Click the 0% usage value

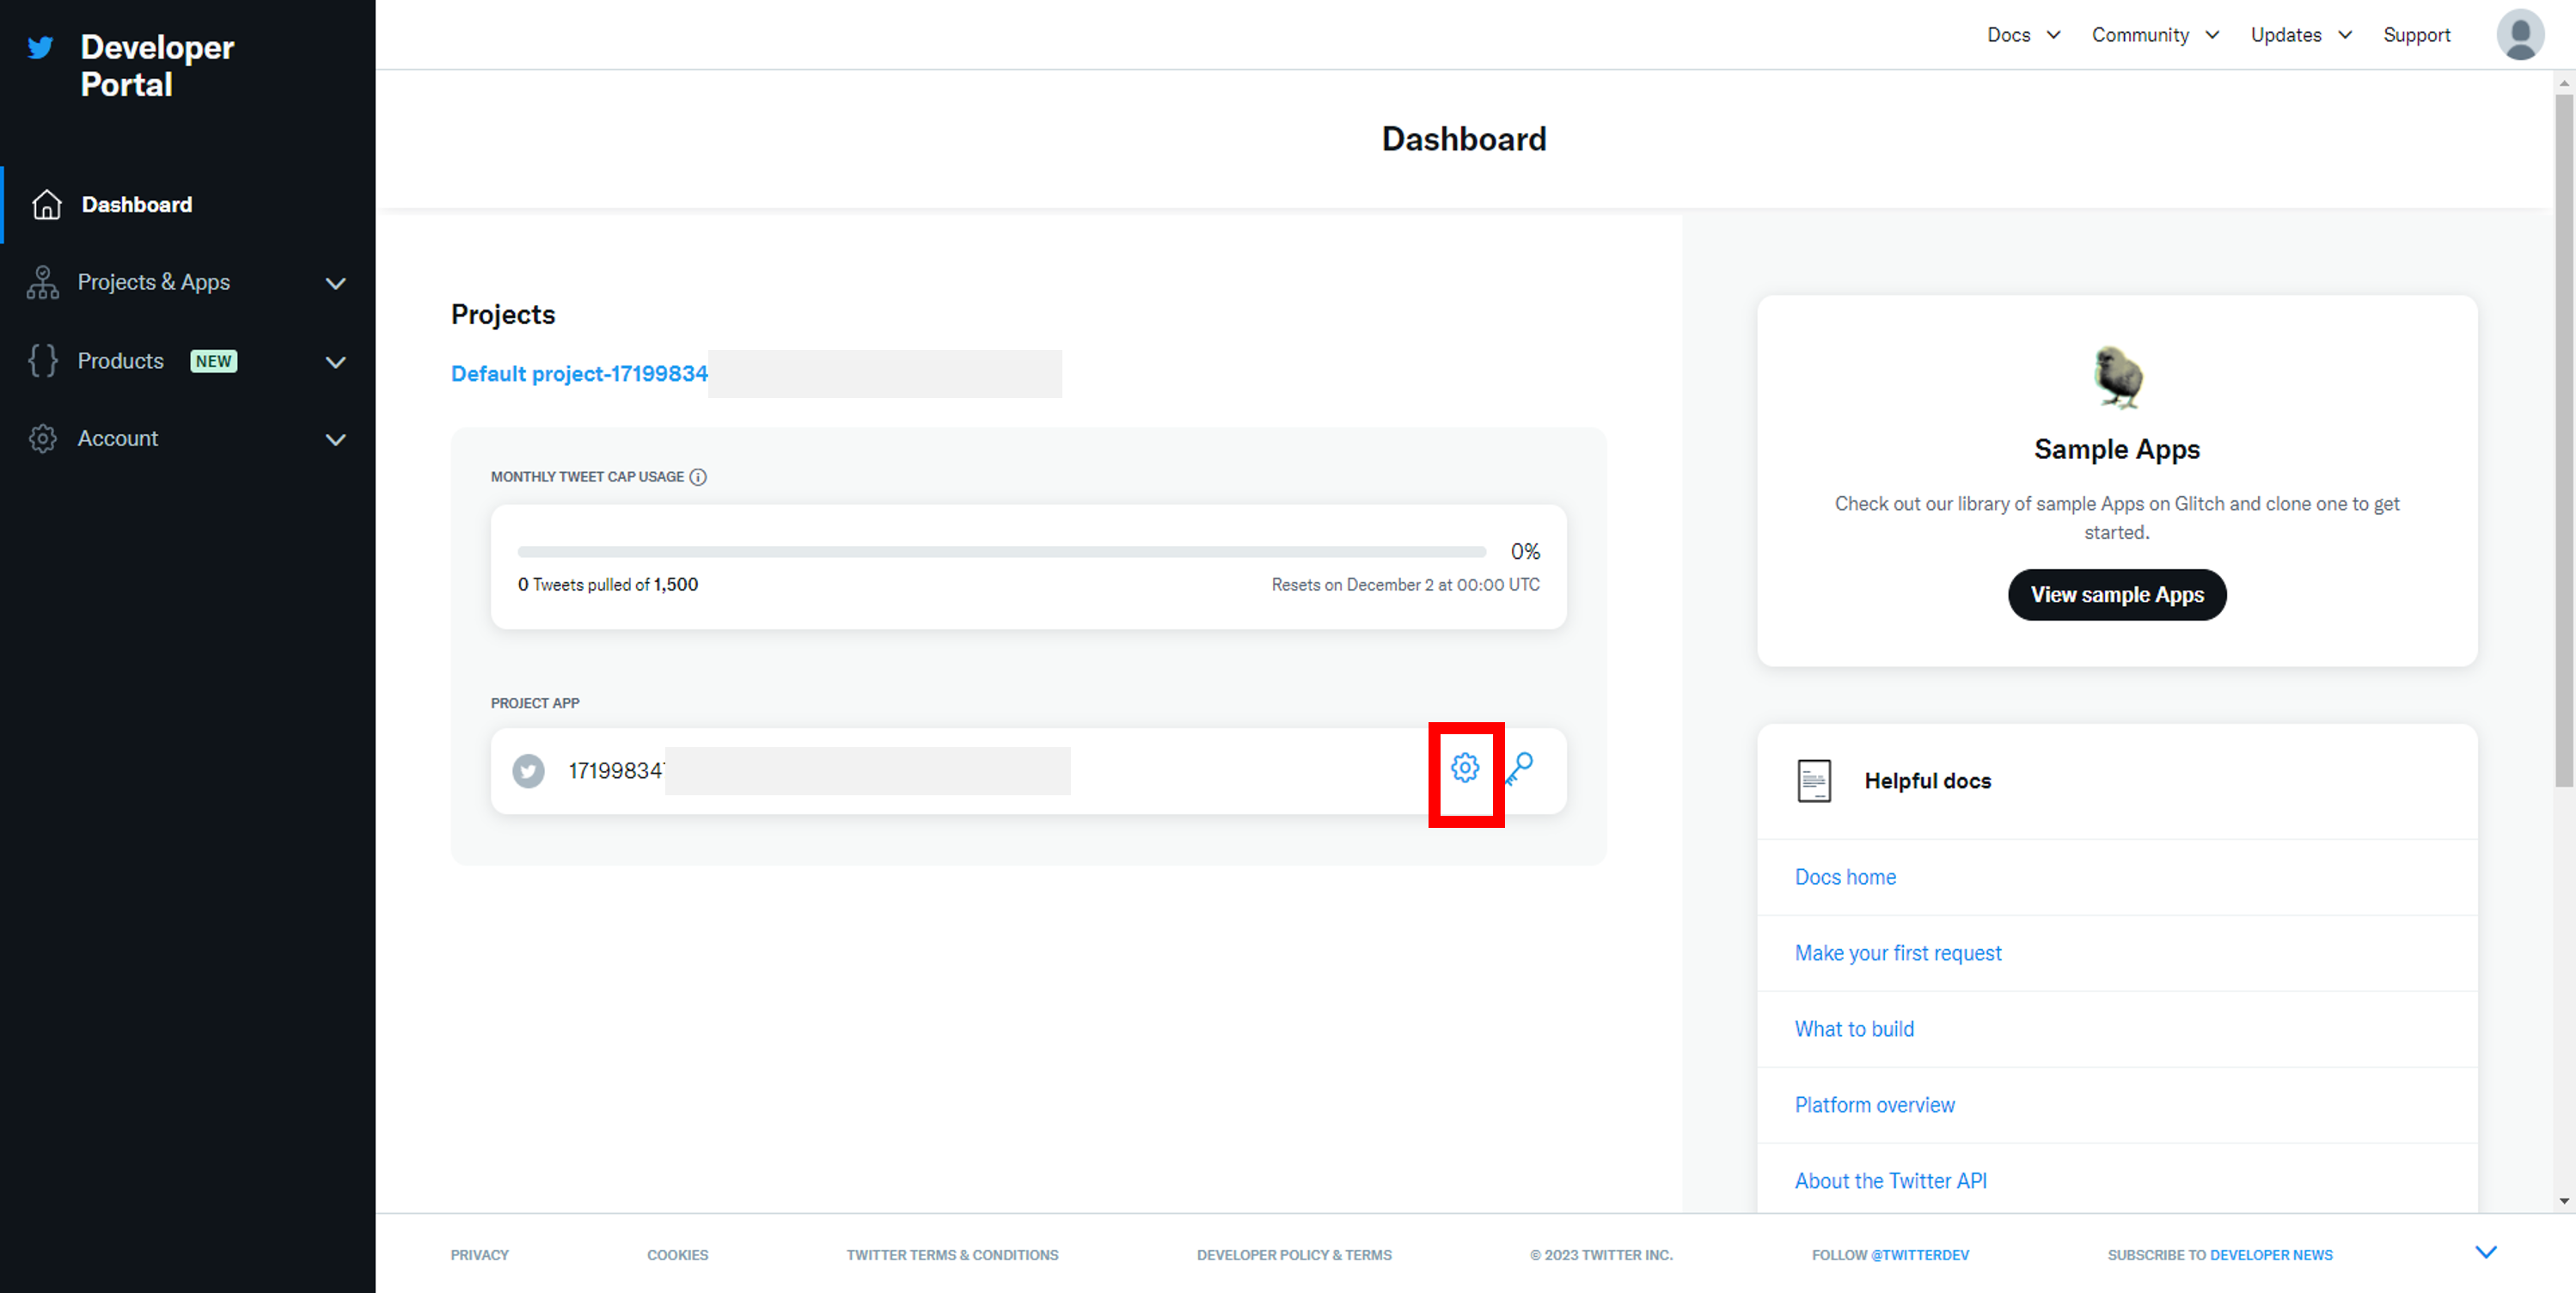(1525, 552)
